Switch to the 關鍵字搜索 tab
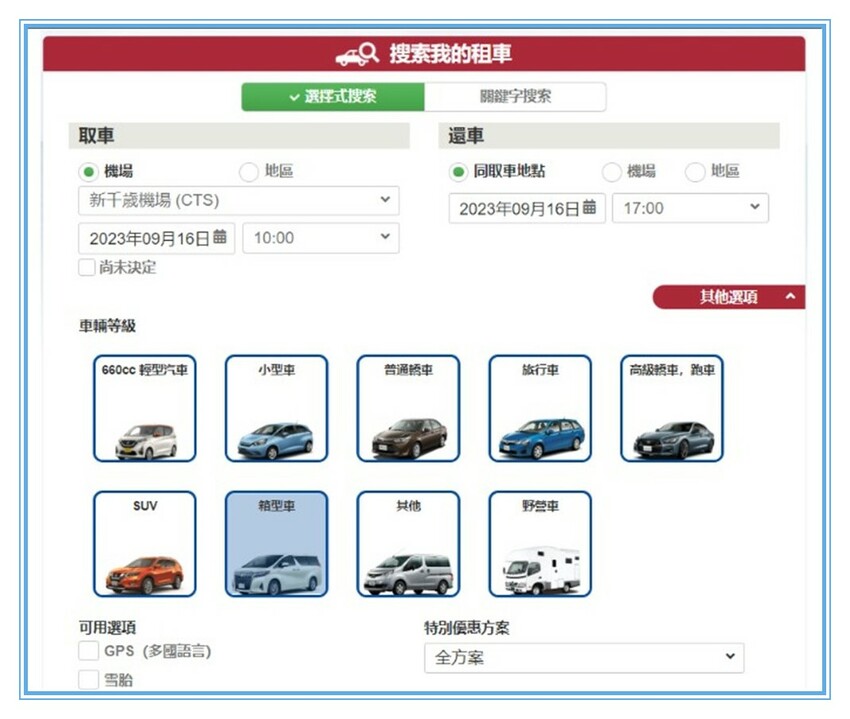 coord(515,97)
